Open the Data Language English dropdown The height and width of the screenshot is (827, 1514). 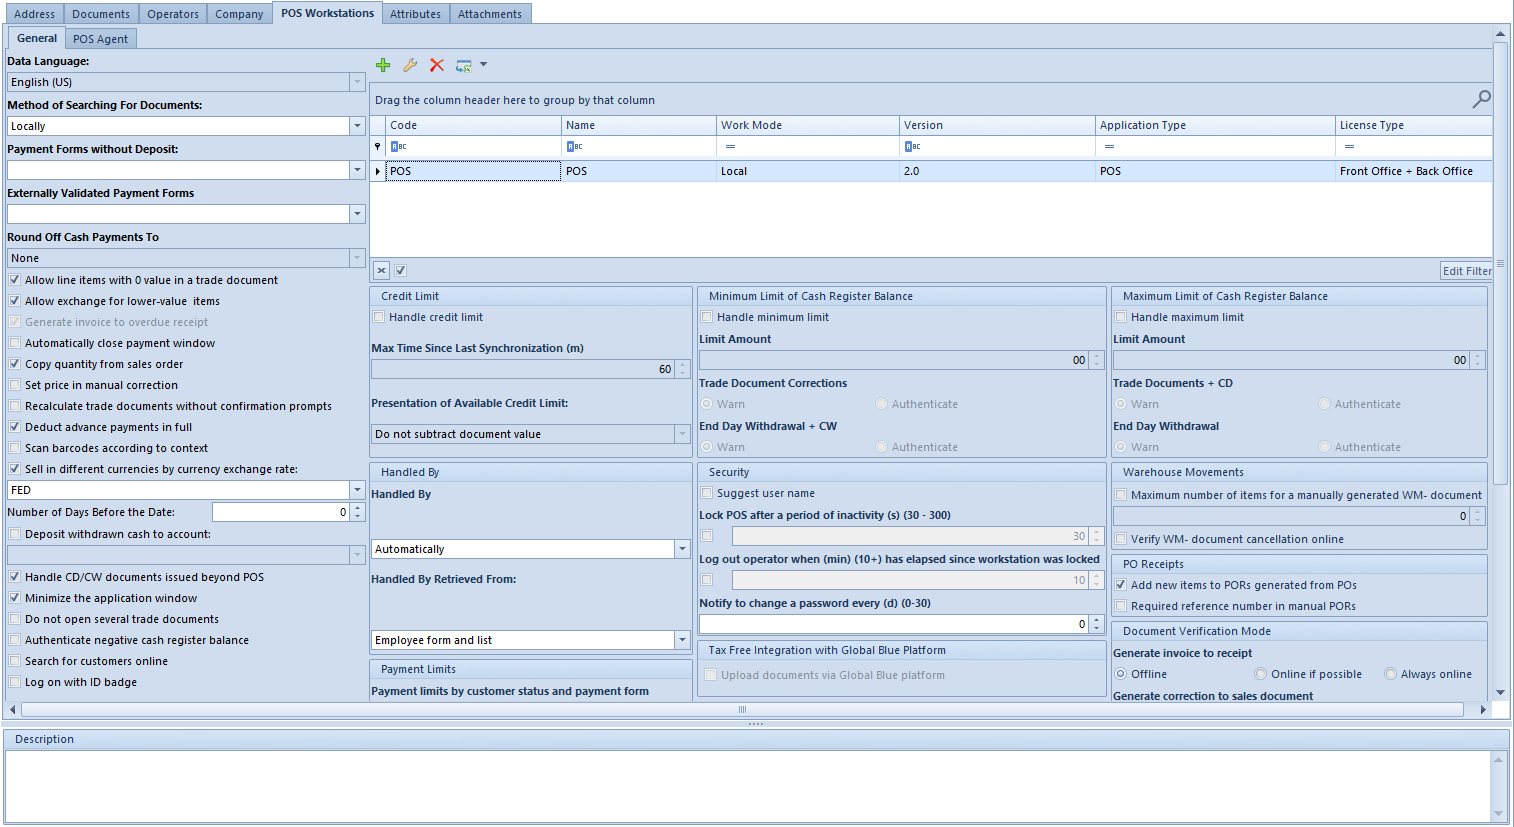click(x=357, y=82)
